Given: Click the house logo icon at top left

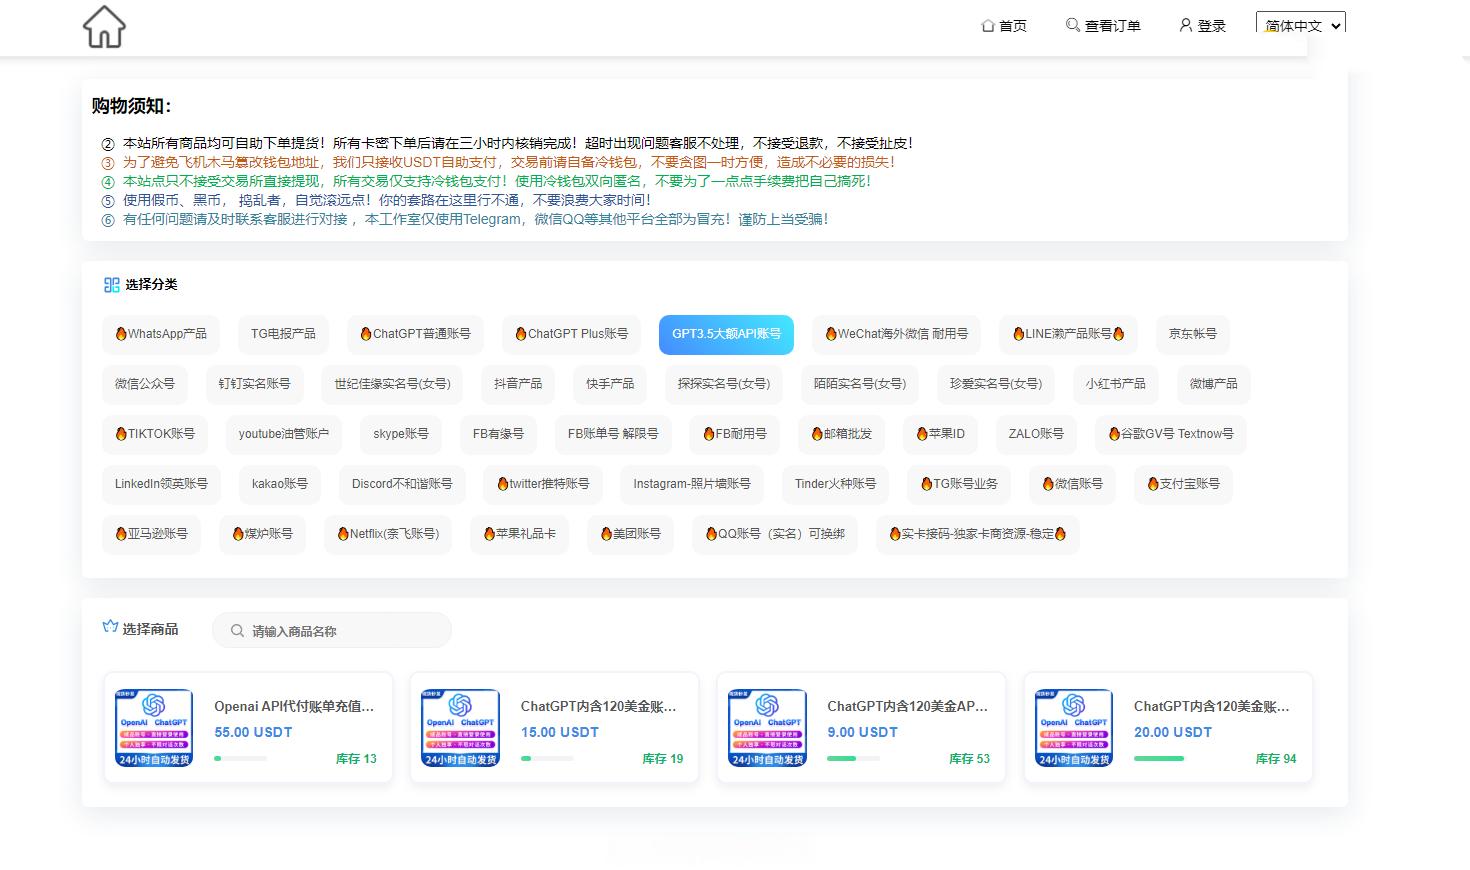Looking at the screenshot, I should point(104,27).
